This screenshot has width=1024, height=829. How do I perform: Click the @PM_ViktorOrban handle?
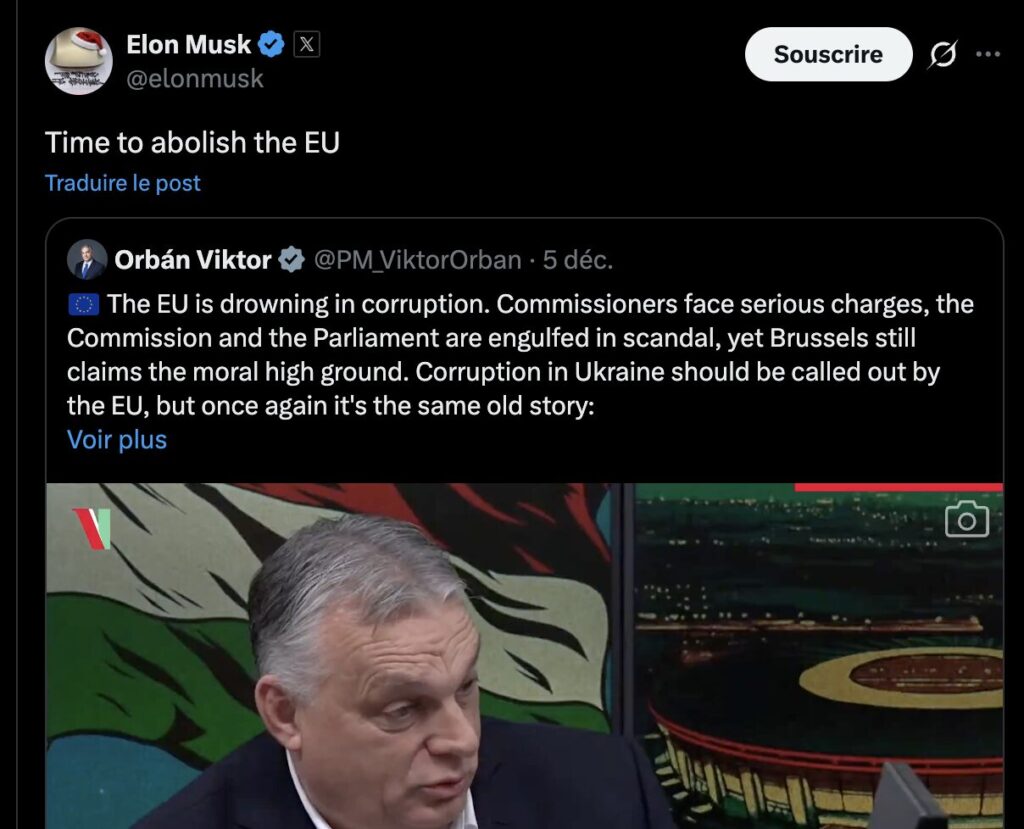(419, 259)
